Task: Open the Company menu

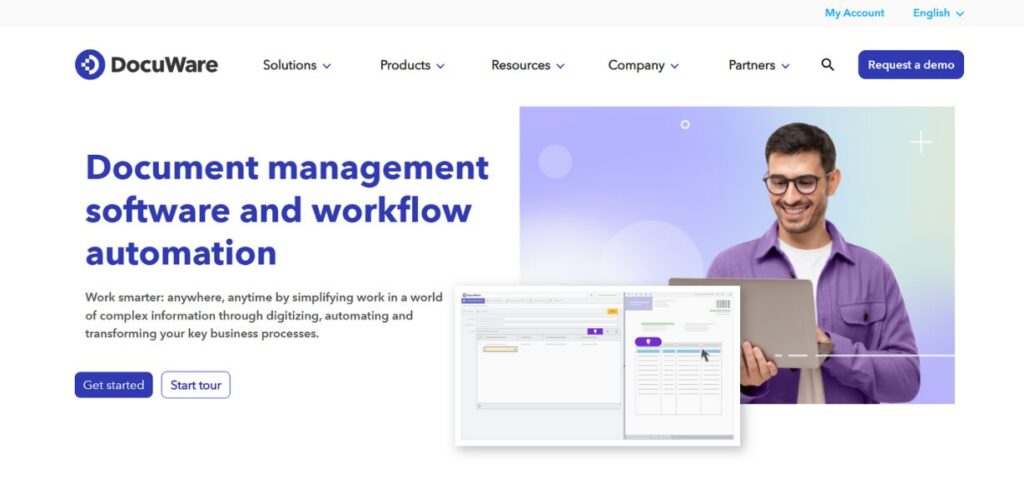Action: (x=643, y=65)
